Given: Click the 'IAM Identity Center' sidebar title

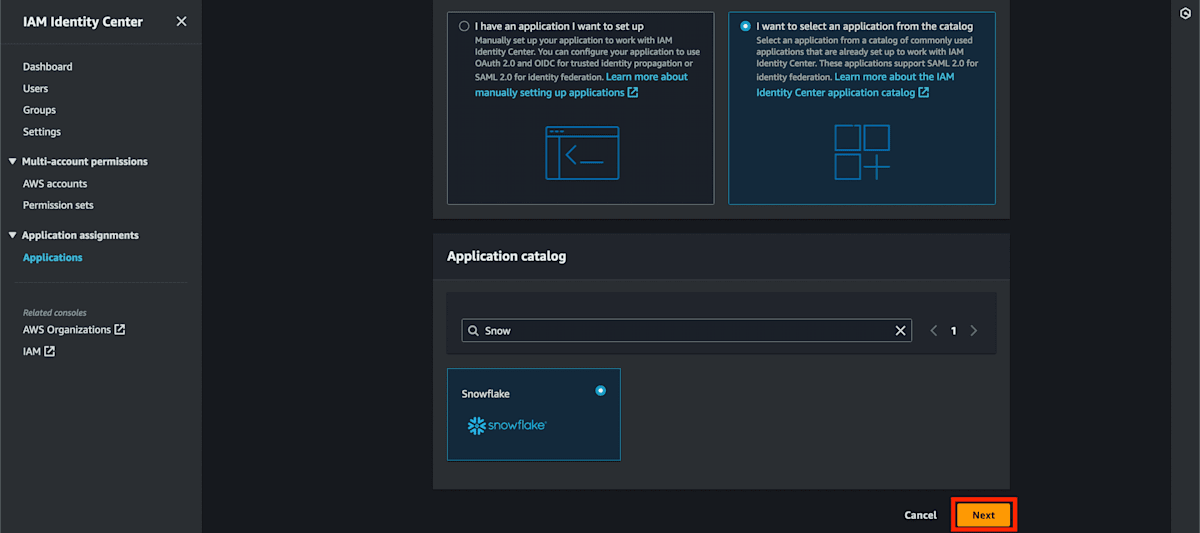Looking at the screenshot, I should 83,21.
